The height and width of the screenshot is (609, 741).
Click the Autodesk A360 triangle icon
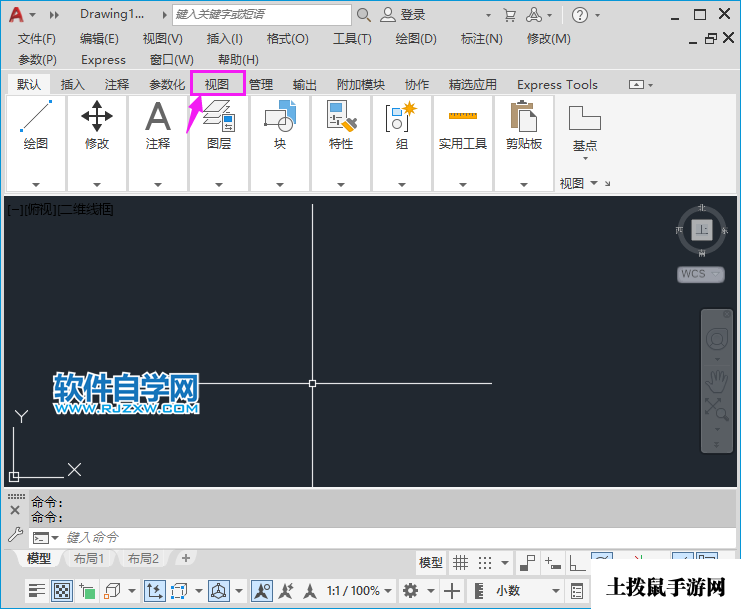click(534, 15)
